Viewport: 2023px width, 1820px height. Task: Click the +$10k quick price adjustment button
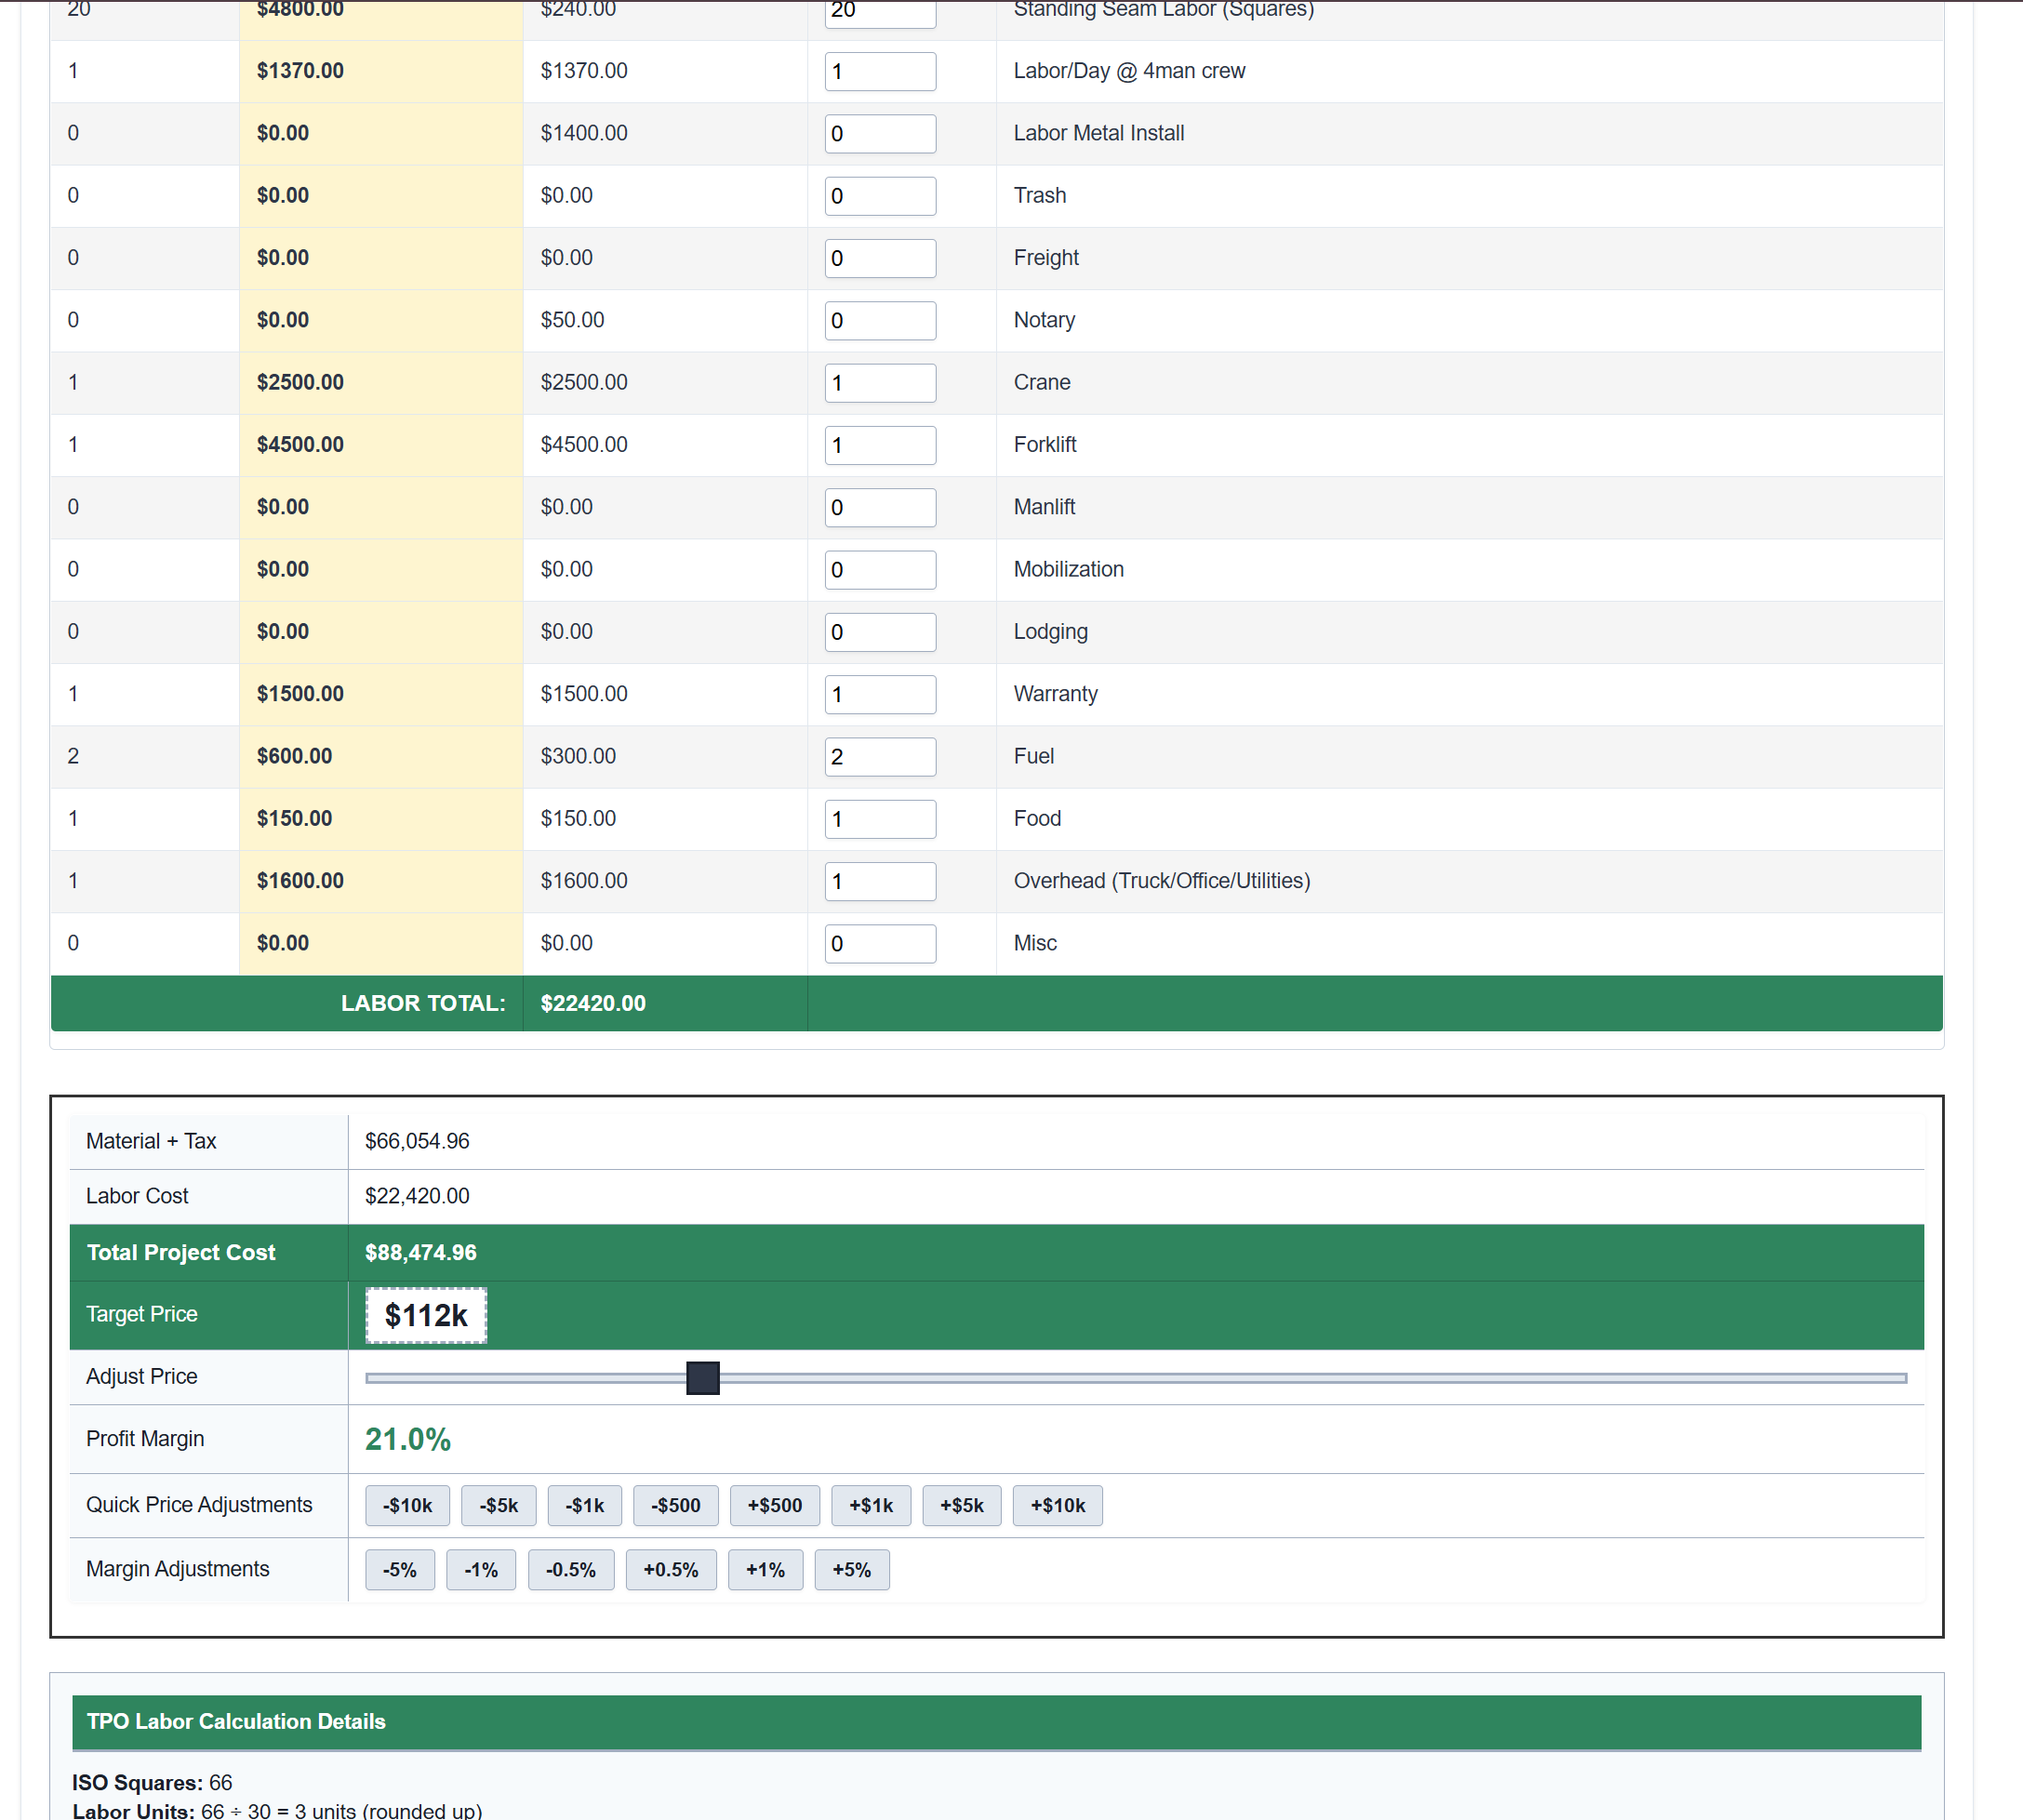[1057, 1505]
